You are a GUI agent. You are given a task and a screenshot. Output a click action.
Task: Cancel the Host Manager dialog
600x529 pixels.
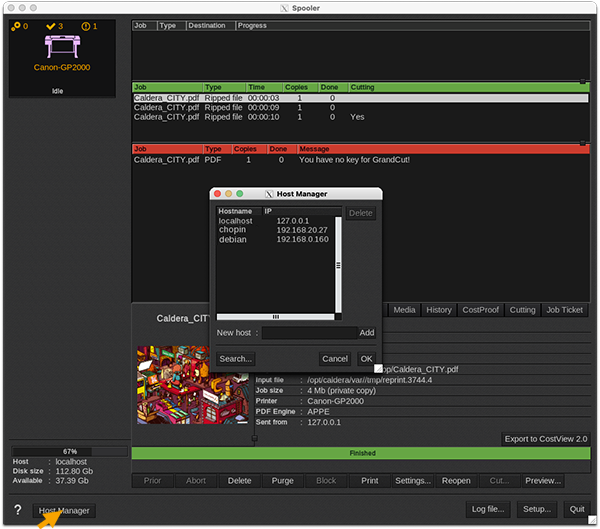pyautogui.click(x=335, y=359)
